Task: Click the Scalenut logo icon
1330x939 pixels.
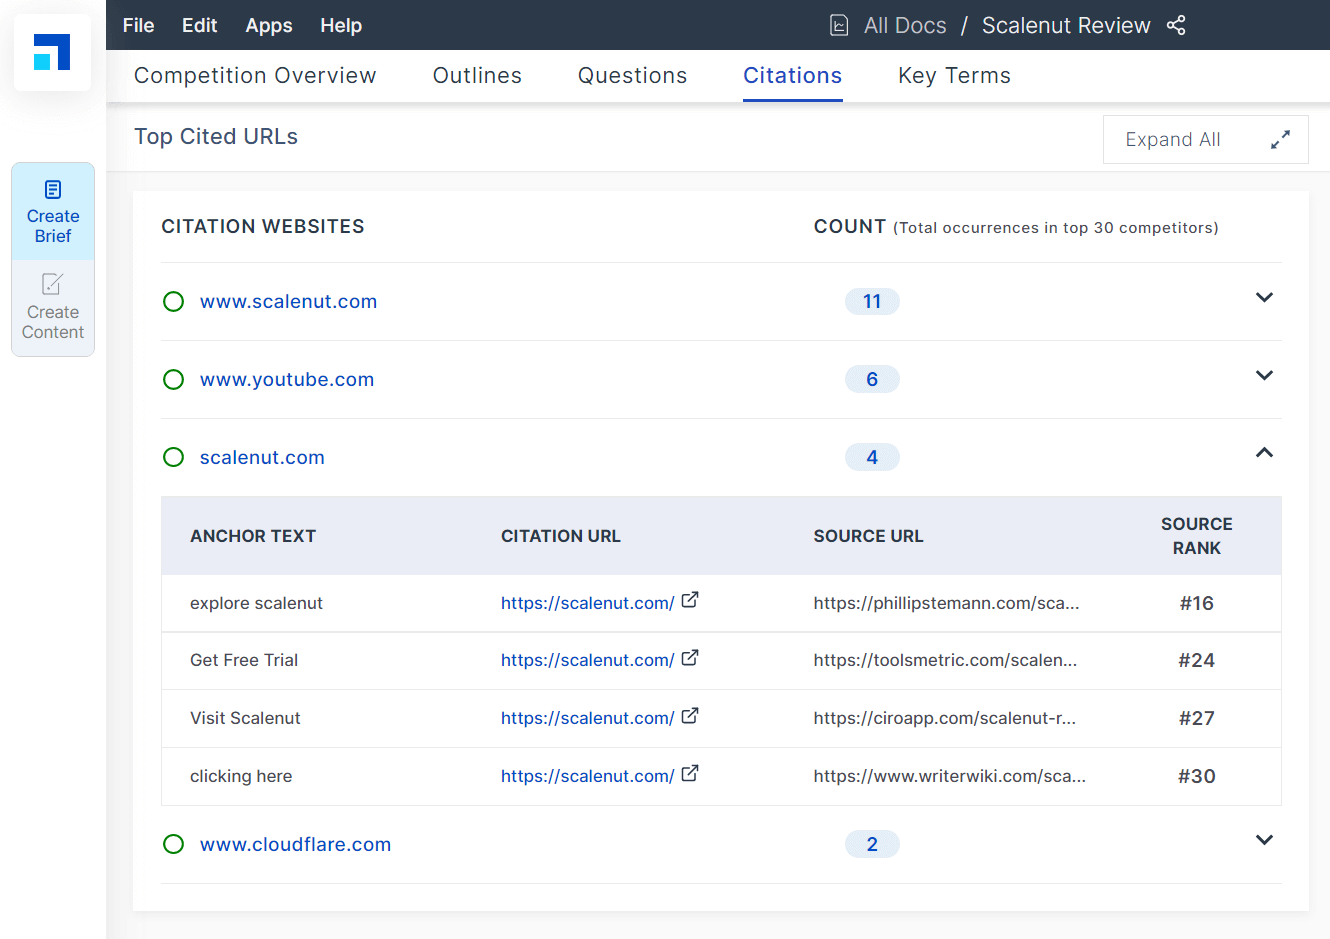Action: pos(52,52)
